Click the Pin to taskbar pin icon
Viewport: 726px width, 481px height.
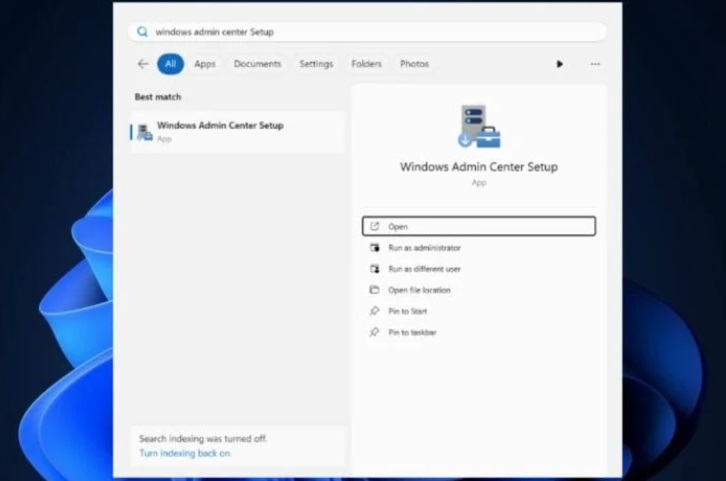[374, 332]
